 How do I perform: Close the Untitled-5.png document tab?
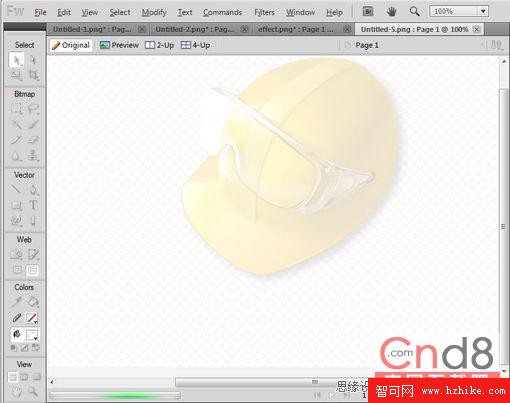477,29
